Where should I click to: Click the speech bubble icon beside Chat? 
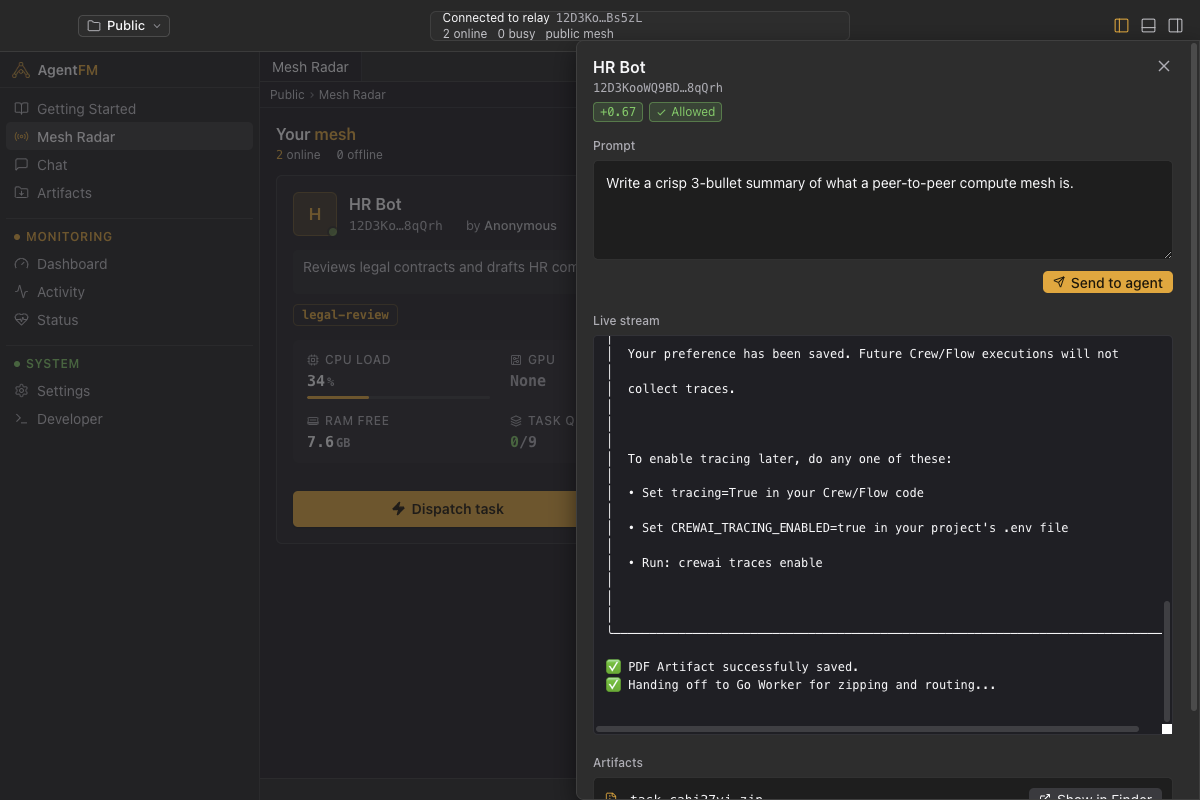point(21,164)
